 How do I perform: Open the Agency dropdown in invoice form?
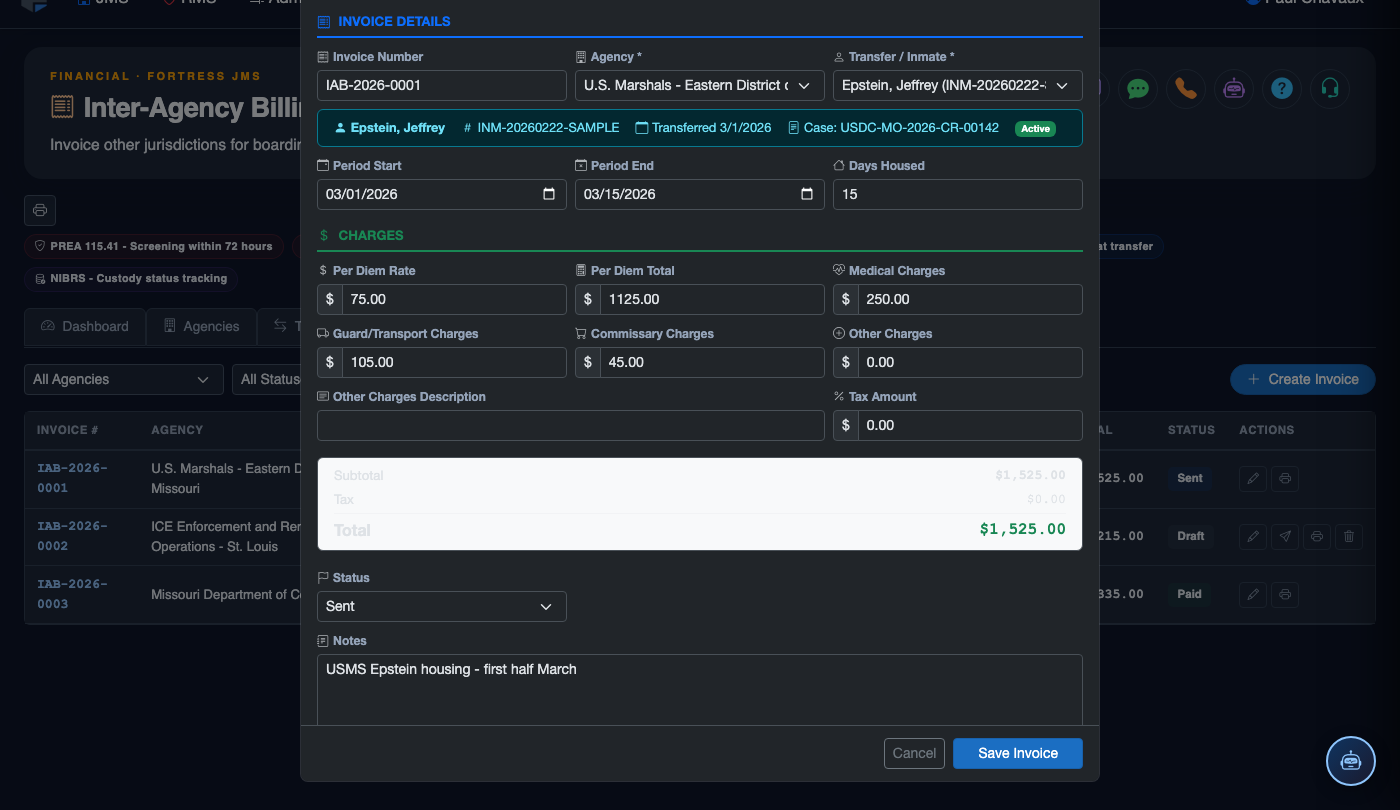tap(700, 85)
